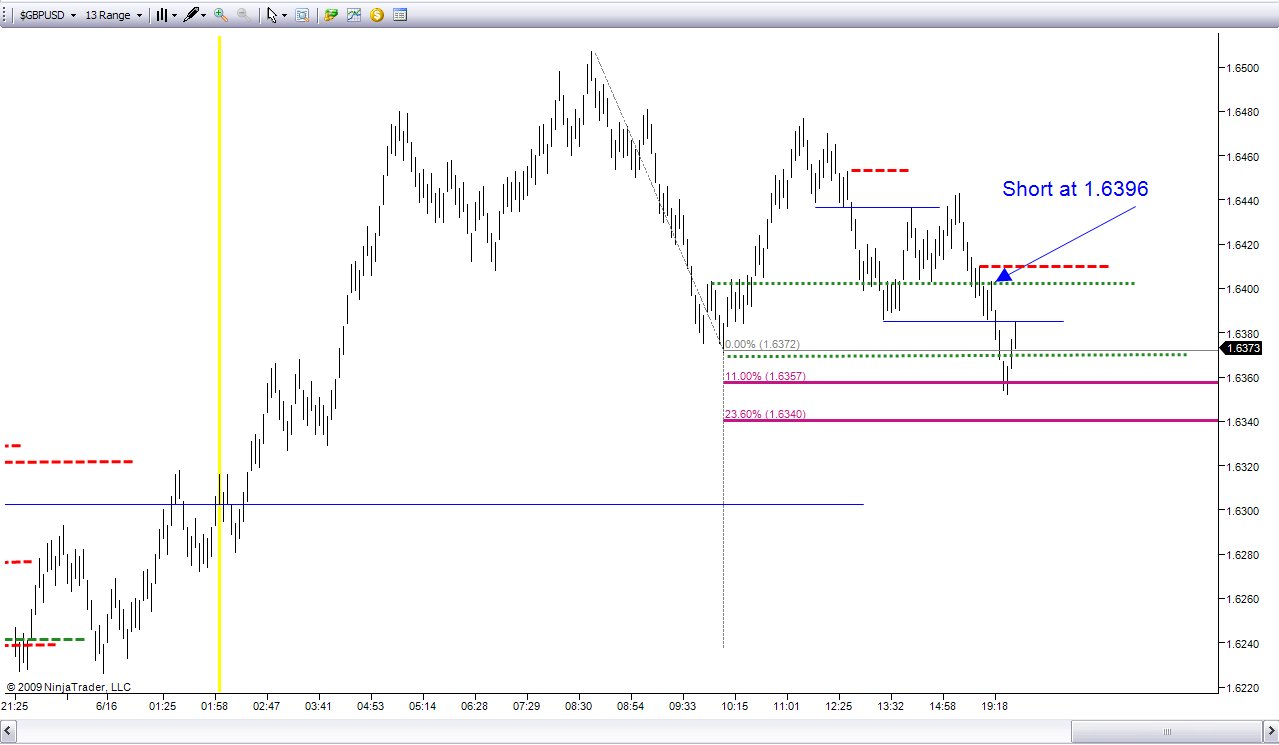Click the current price marker 1.6373
The height and width of the screenshot is (745, 1279).
click(1242, 348)
